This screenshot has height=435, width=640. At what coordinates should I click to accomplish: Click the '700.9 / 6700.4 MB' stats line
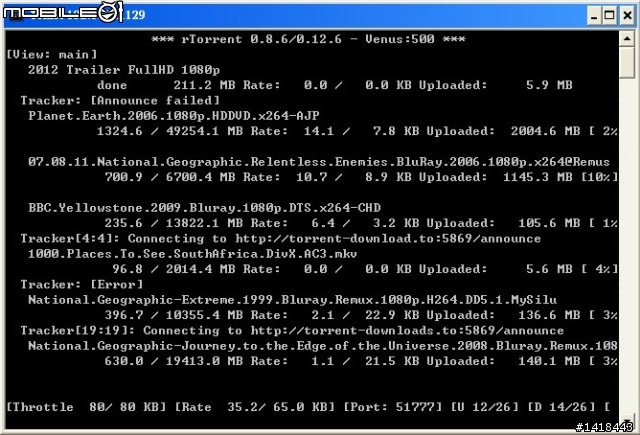pos(361,177)
